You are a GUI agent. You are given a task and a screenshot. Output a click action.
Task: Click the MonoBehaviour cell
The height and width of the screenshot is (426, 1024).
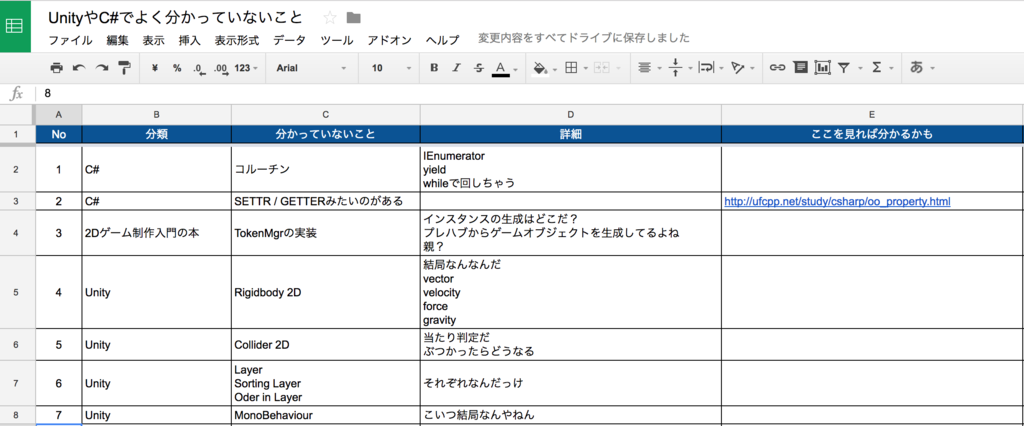(326, 415)
